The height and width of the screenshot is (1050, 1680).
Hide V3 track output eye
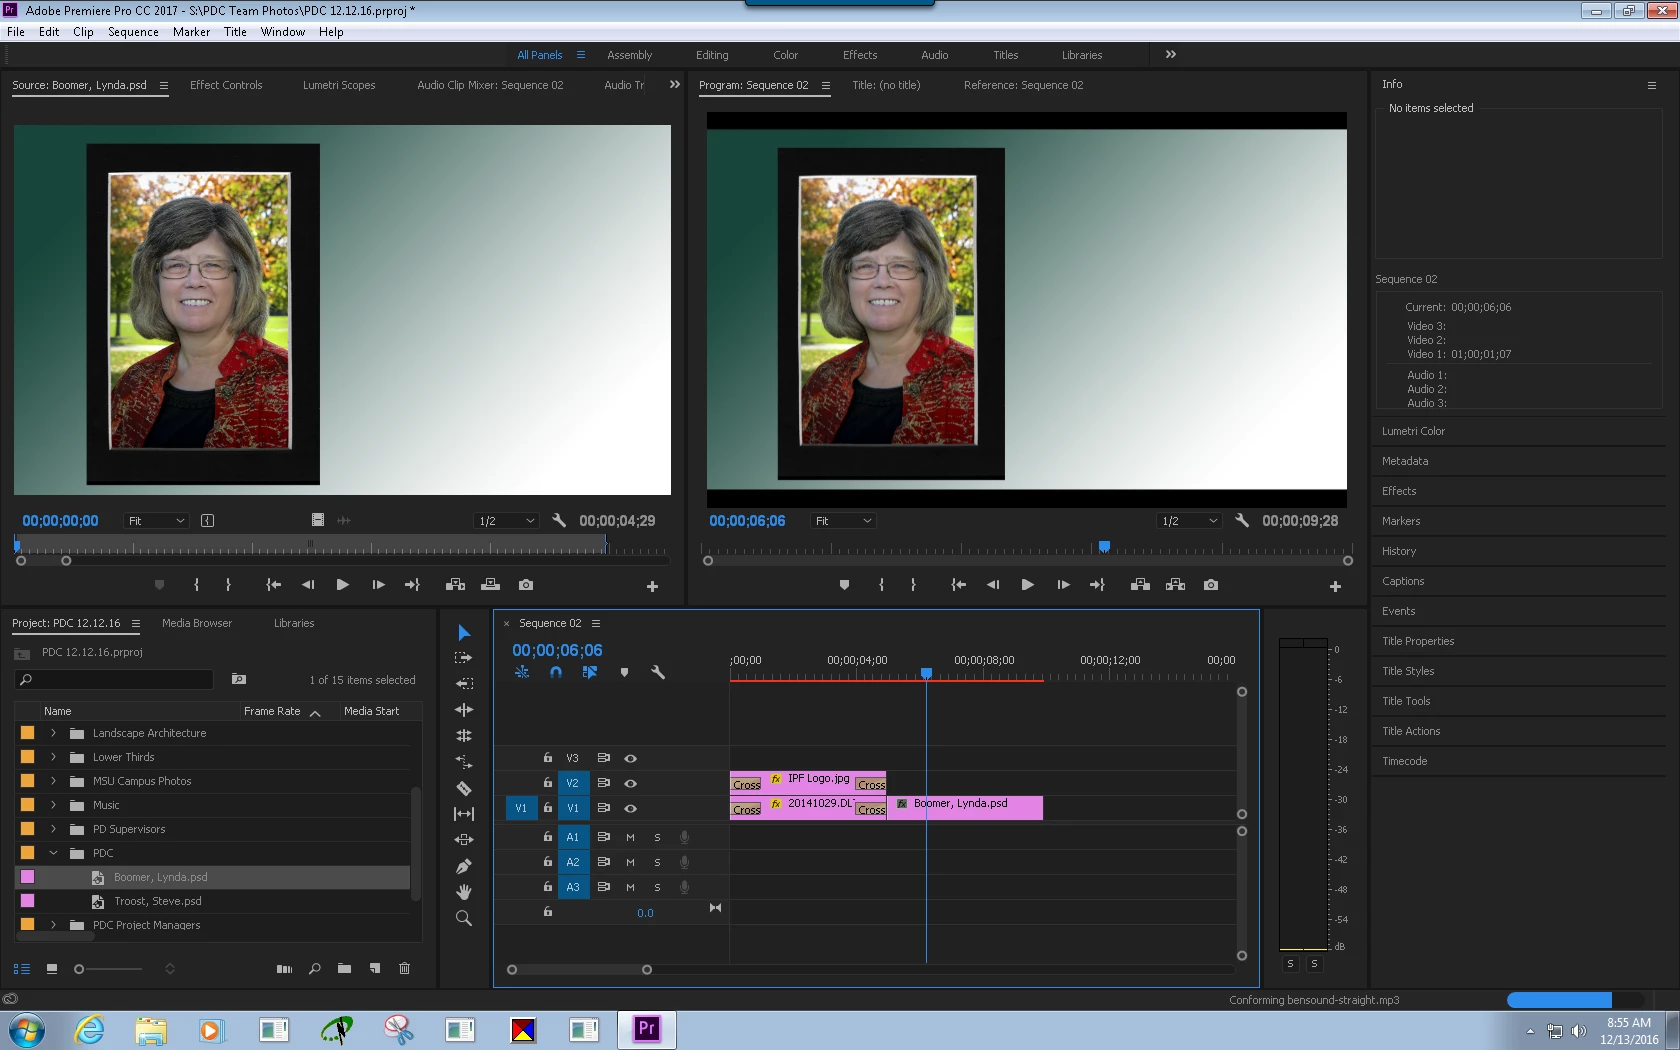[x=631, y=758]
